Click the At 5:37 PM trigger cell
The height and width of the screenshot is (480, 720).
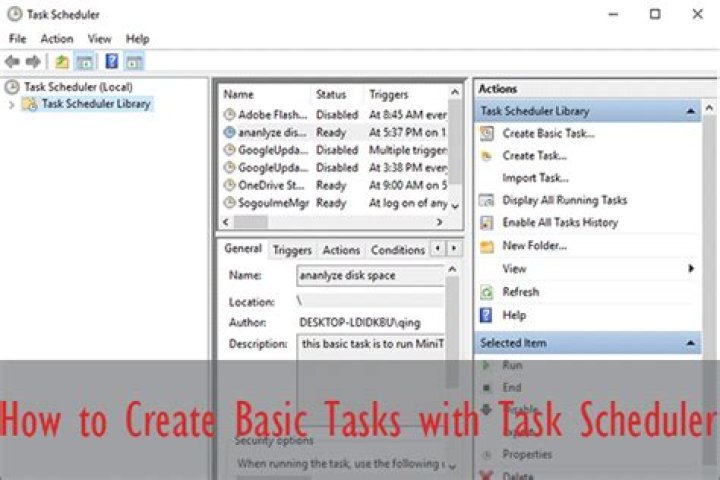tap(407, 132)
